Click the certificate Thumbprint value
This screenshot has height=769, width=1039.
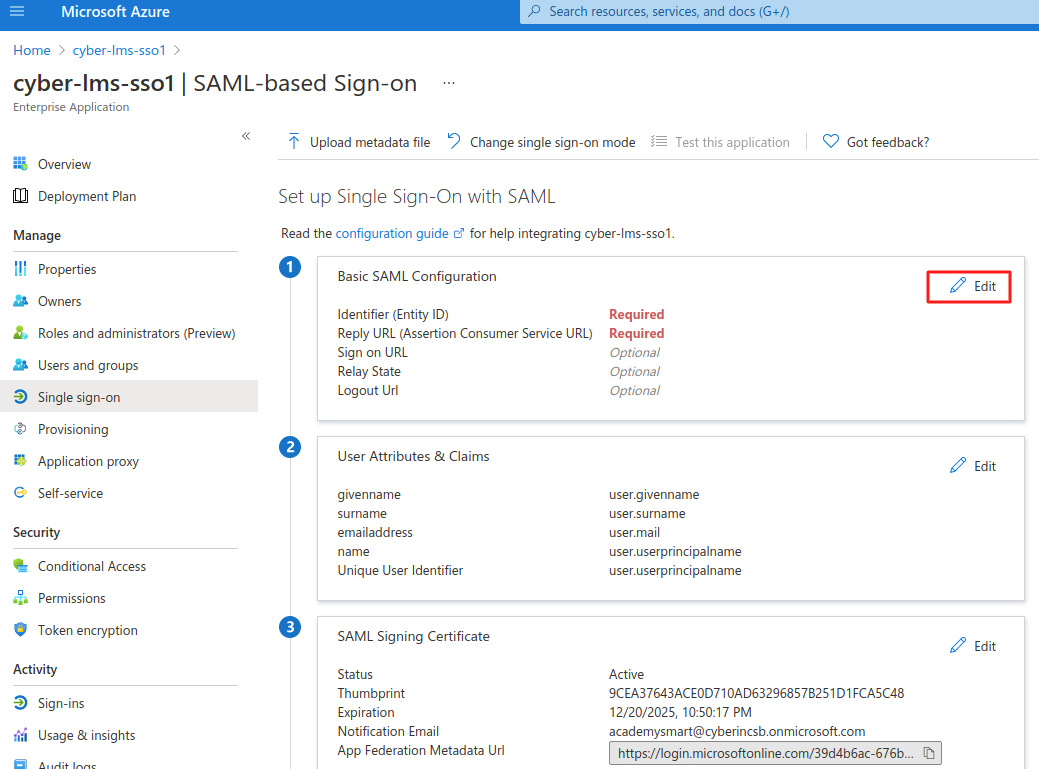point(757,693)
